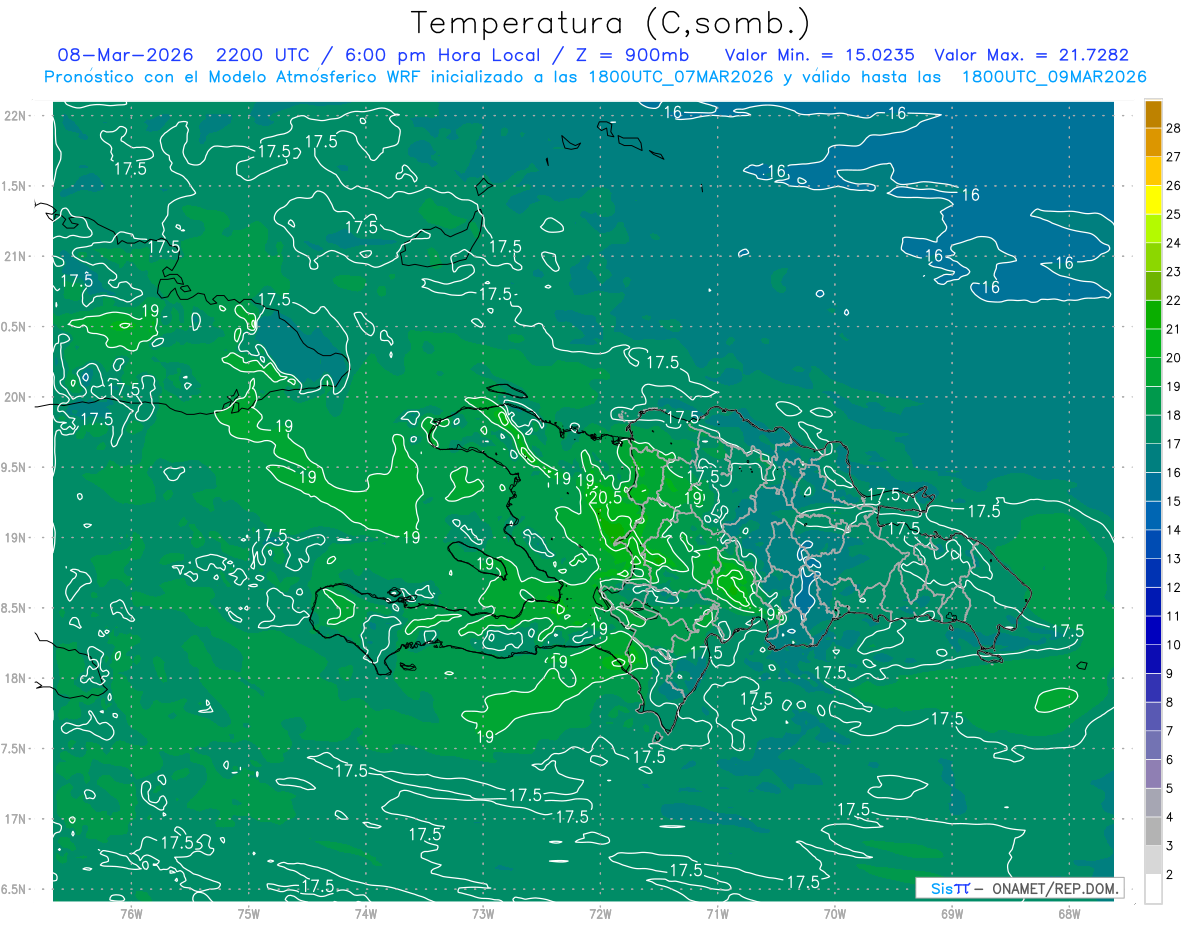Click the green legend swatch between 20 and 21
This screenshot has width=1200, height=927.
pyautogui.click(x=1153, y=343)
